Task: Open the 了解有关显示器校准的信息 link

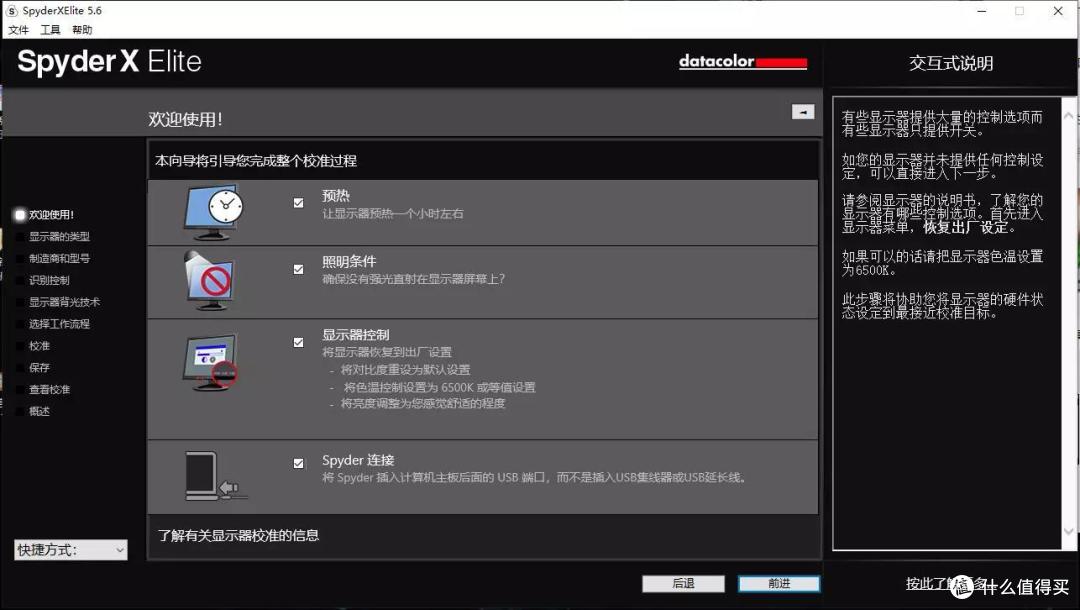Action: tap(238, 535)
